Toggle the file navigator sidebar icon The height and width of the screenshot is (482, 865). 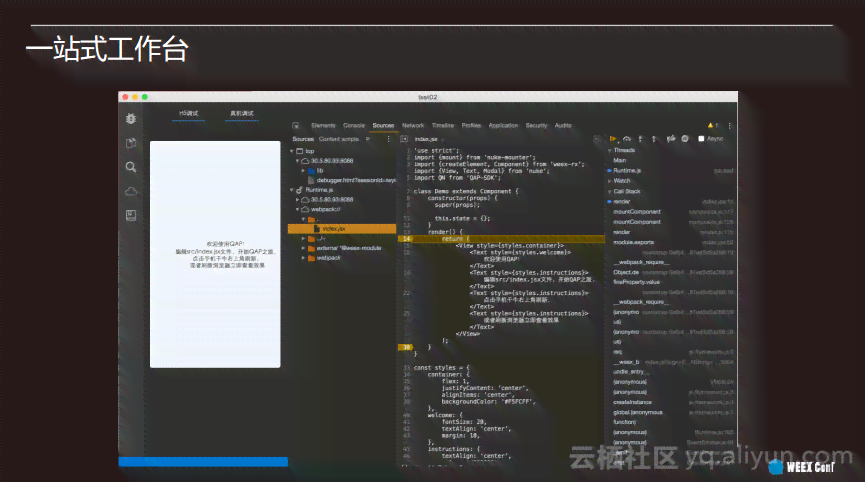[x=404, y=139]
